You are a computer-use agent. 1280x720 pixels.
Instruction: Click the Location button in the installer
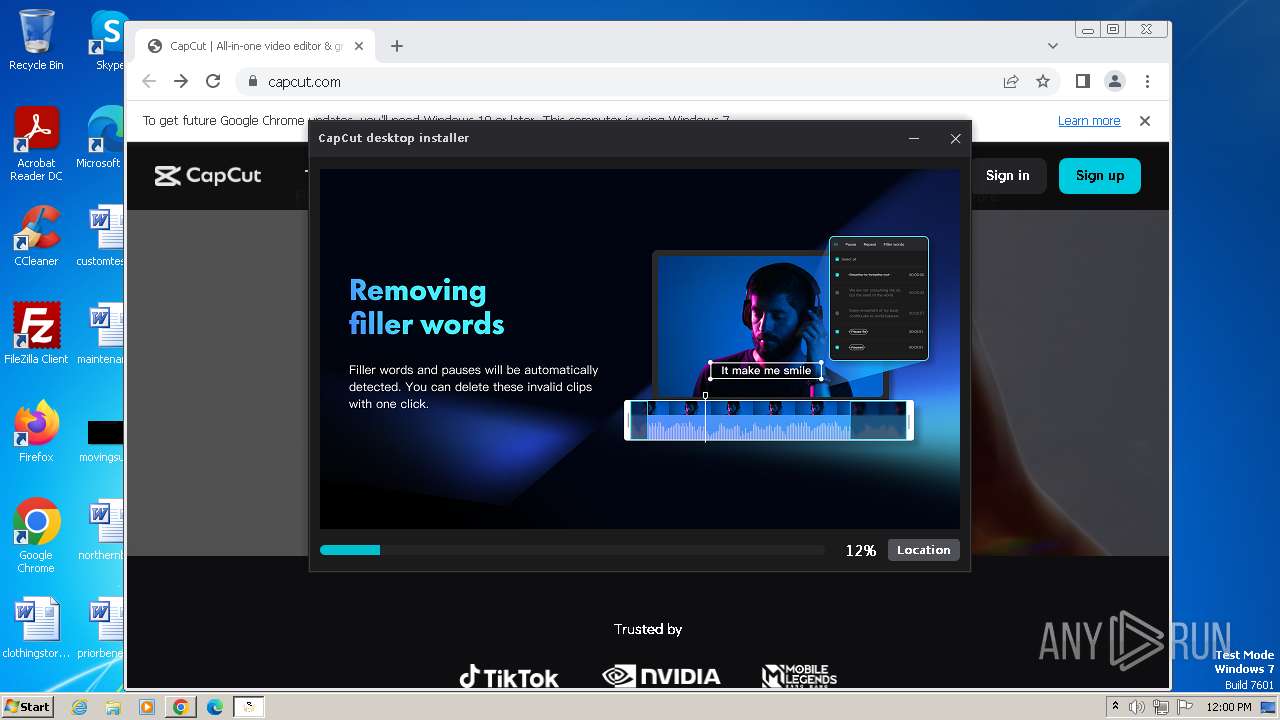923,550
